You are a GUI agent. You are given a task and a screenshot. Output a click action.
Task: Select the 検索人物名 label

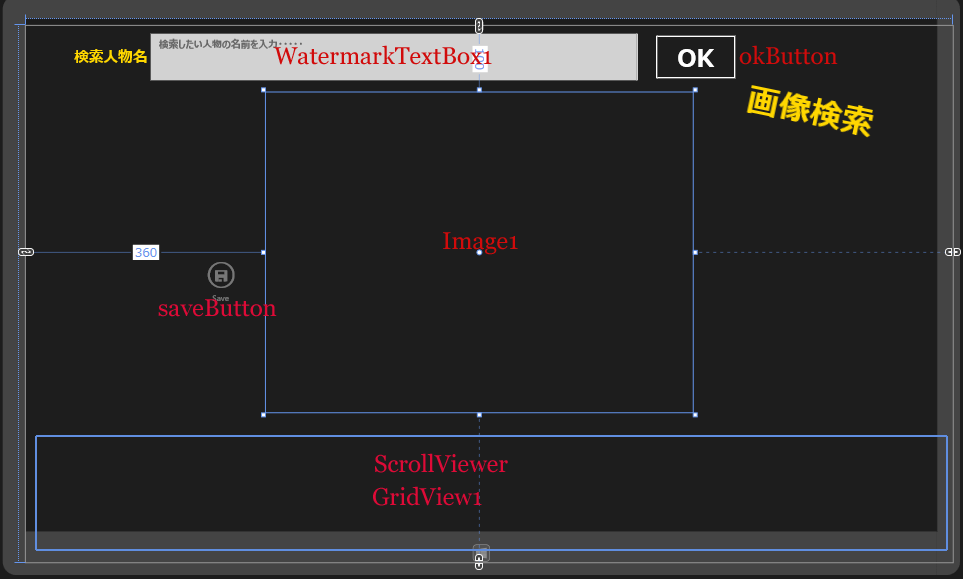click(x=110, y=57)
